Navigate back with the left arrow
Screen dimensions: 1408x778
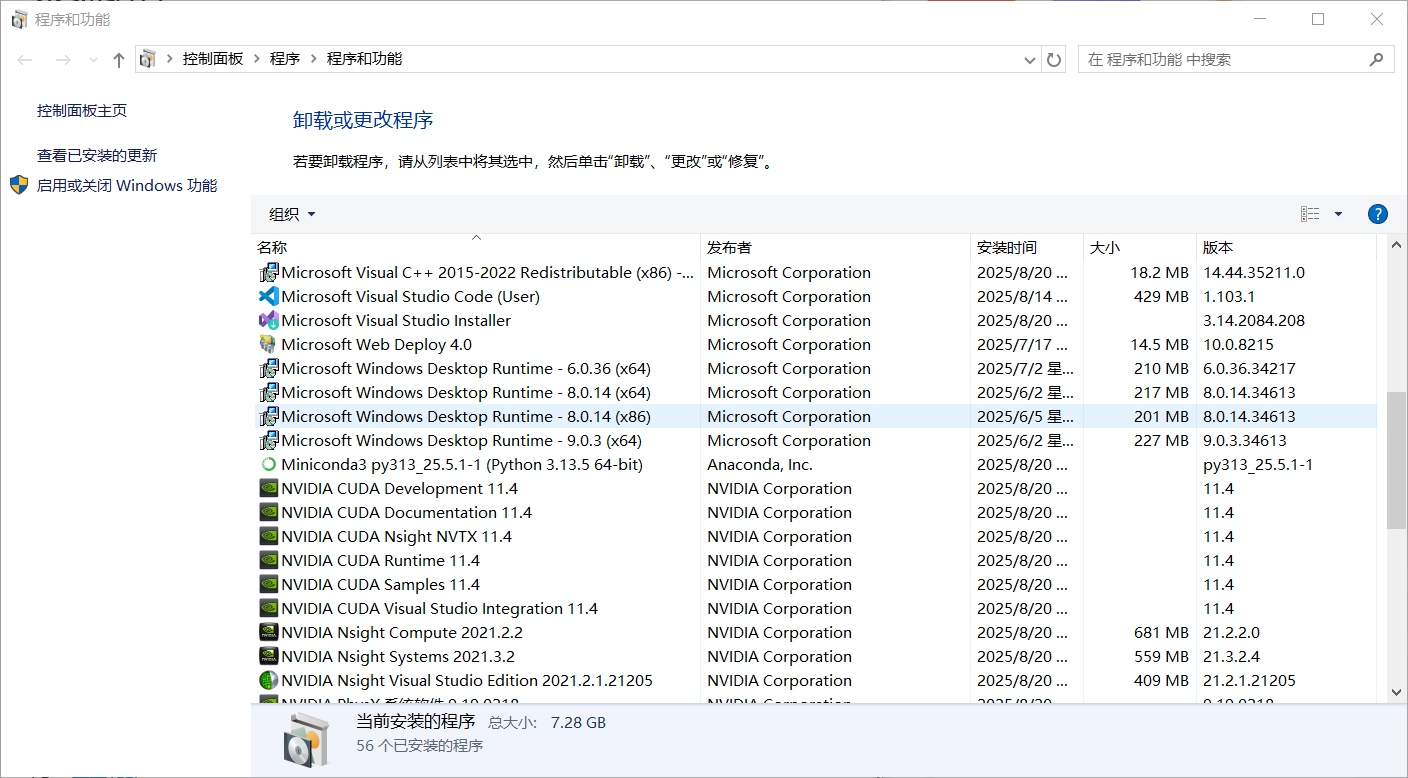point(25,60)
